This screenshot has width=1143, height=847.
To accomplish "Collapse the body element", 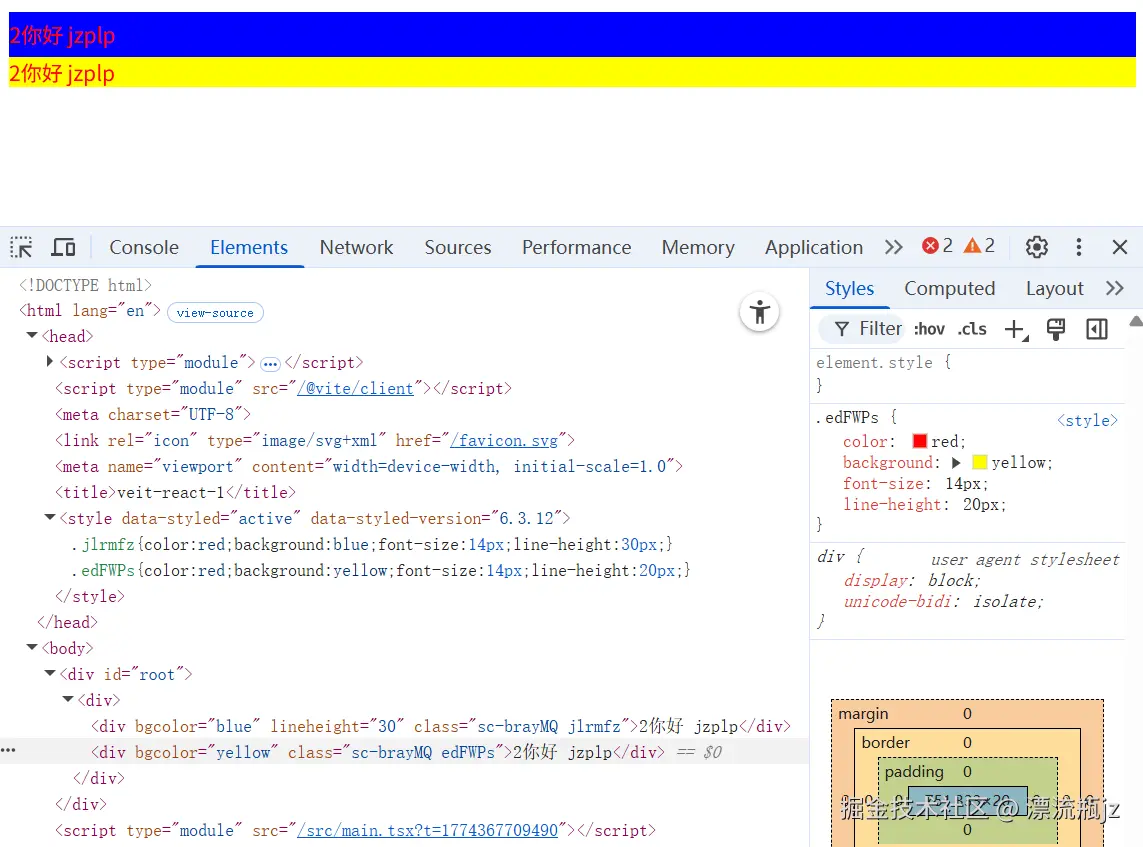I will coord(31,648).
